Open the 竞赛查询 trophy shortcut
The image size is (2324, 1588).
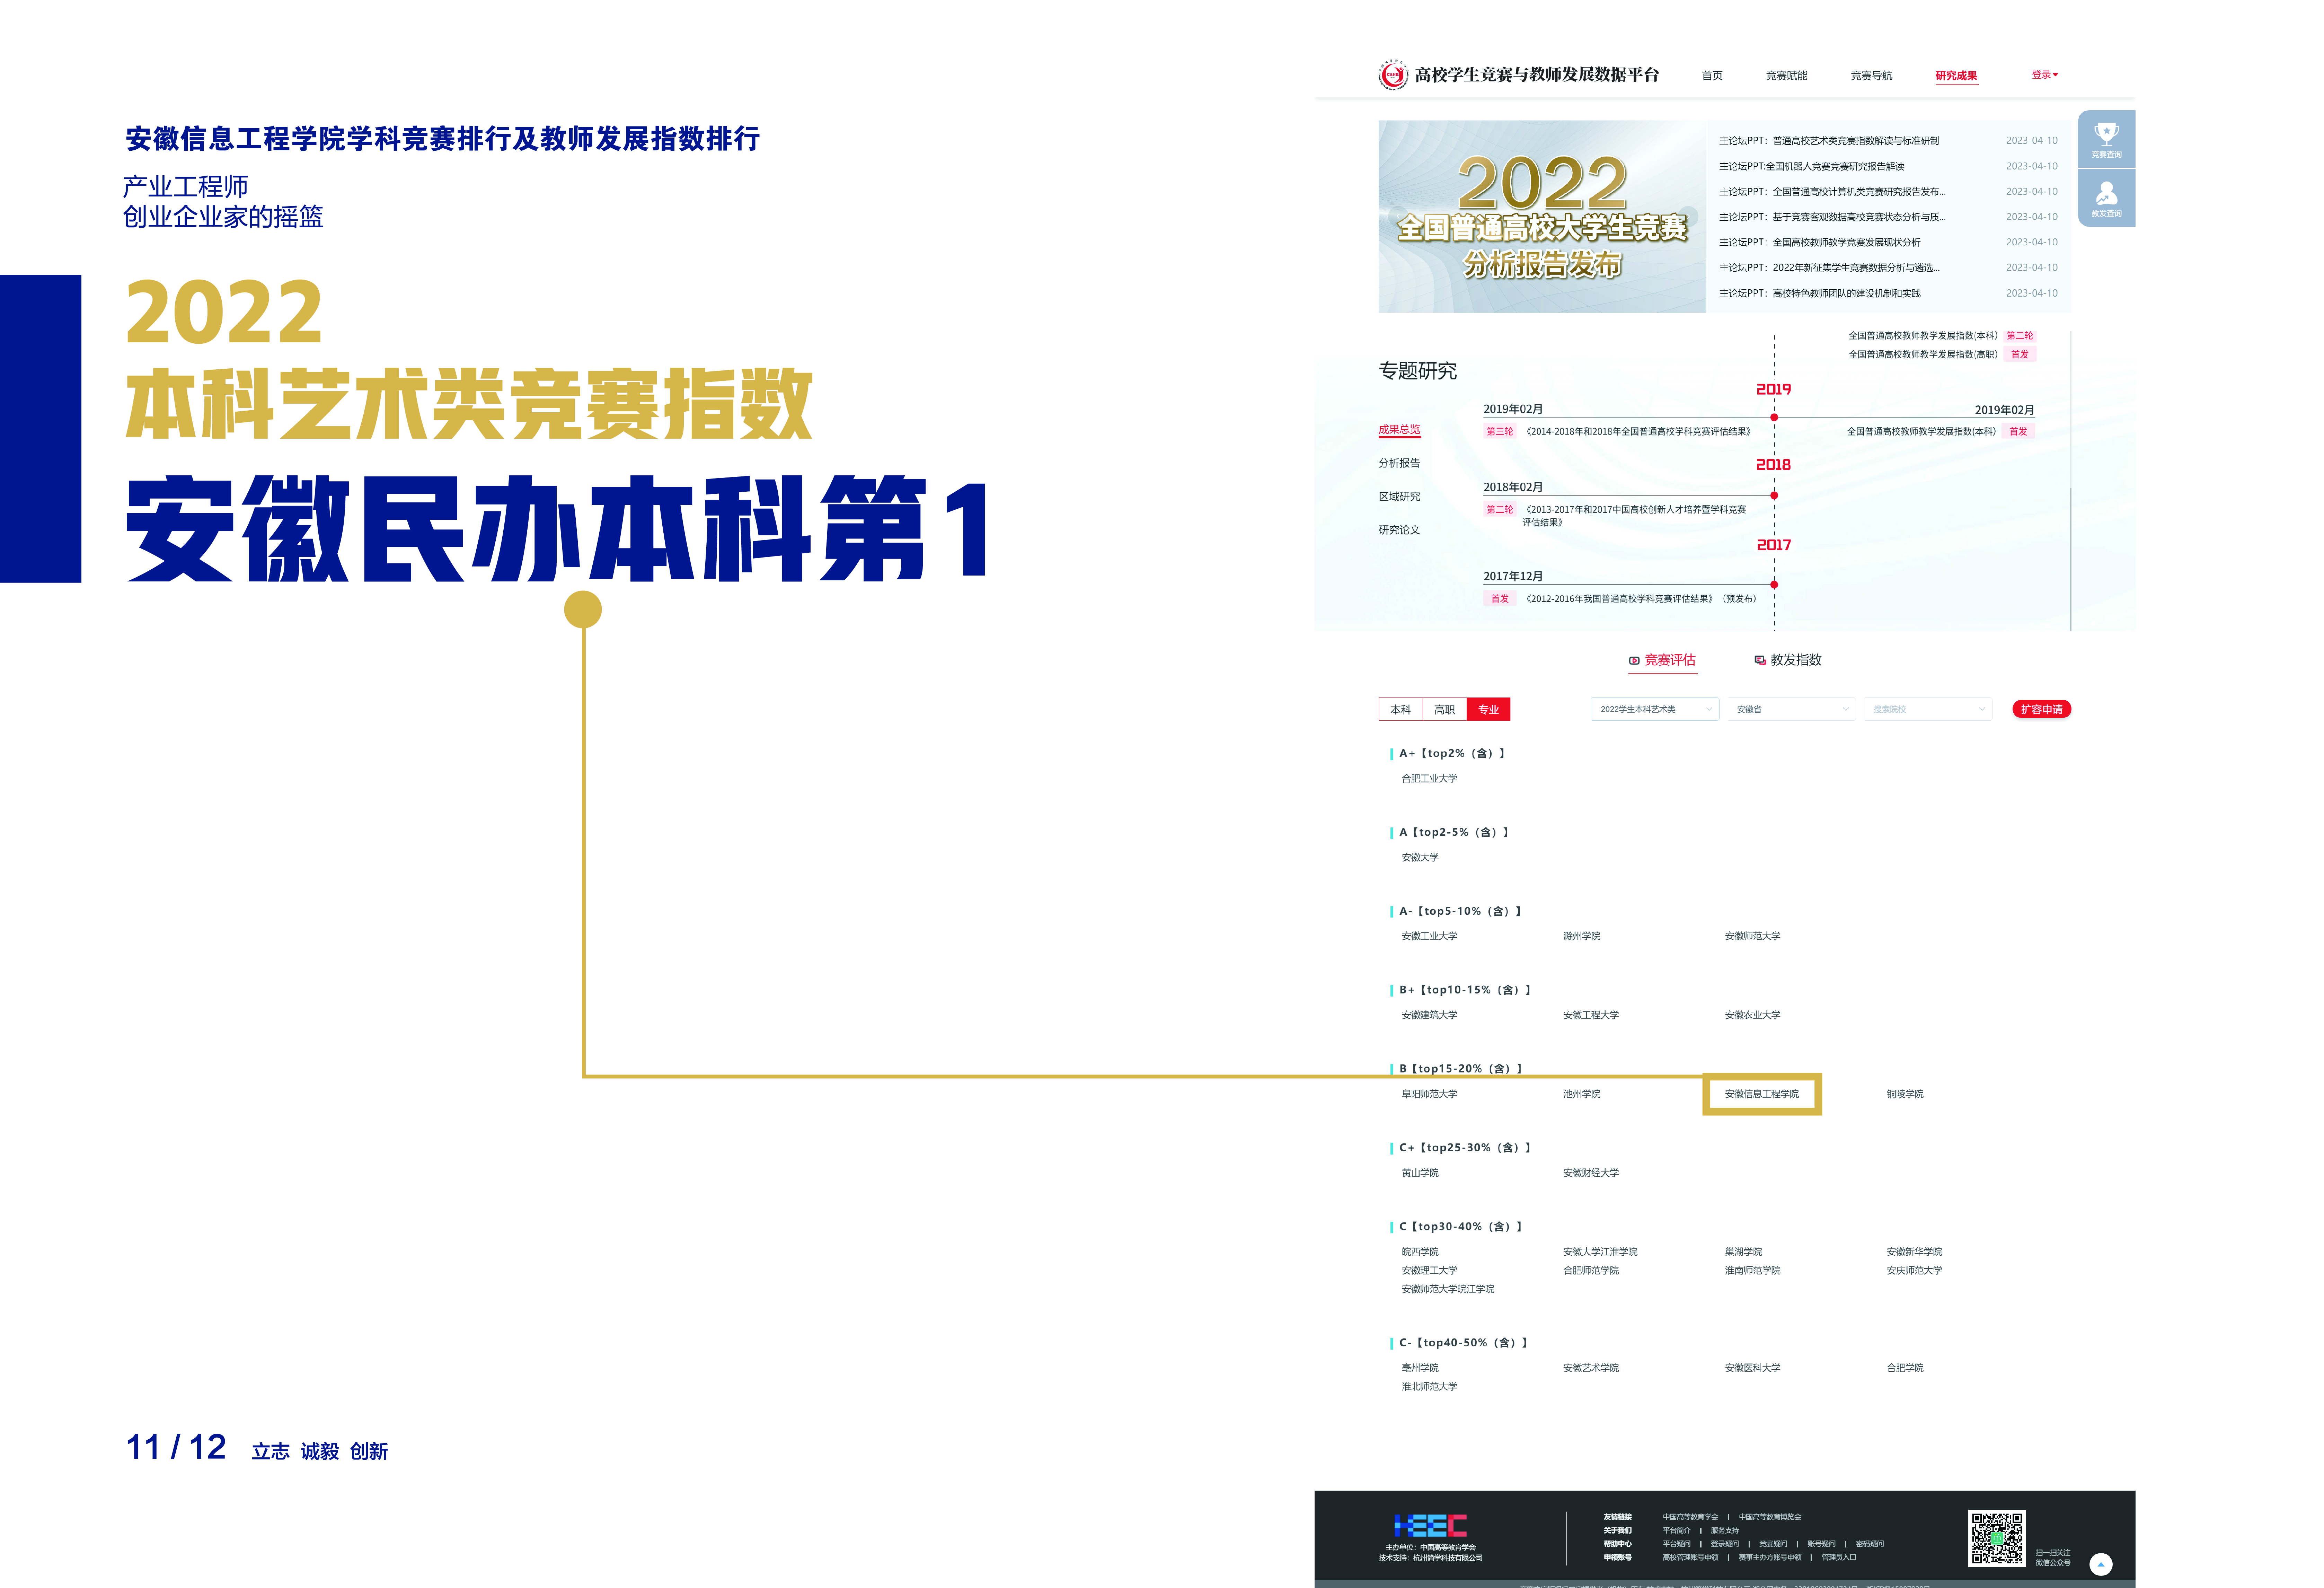(2106, 139)
